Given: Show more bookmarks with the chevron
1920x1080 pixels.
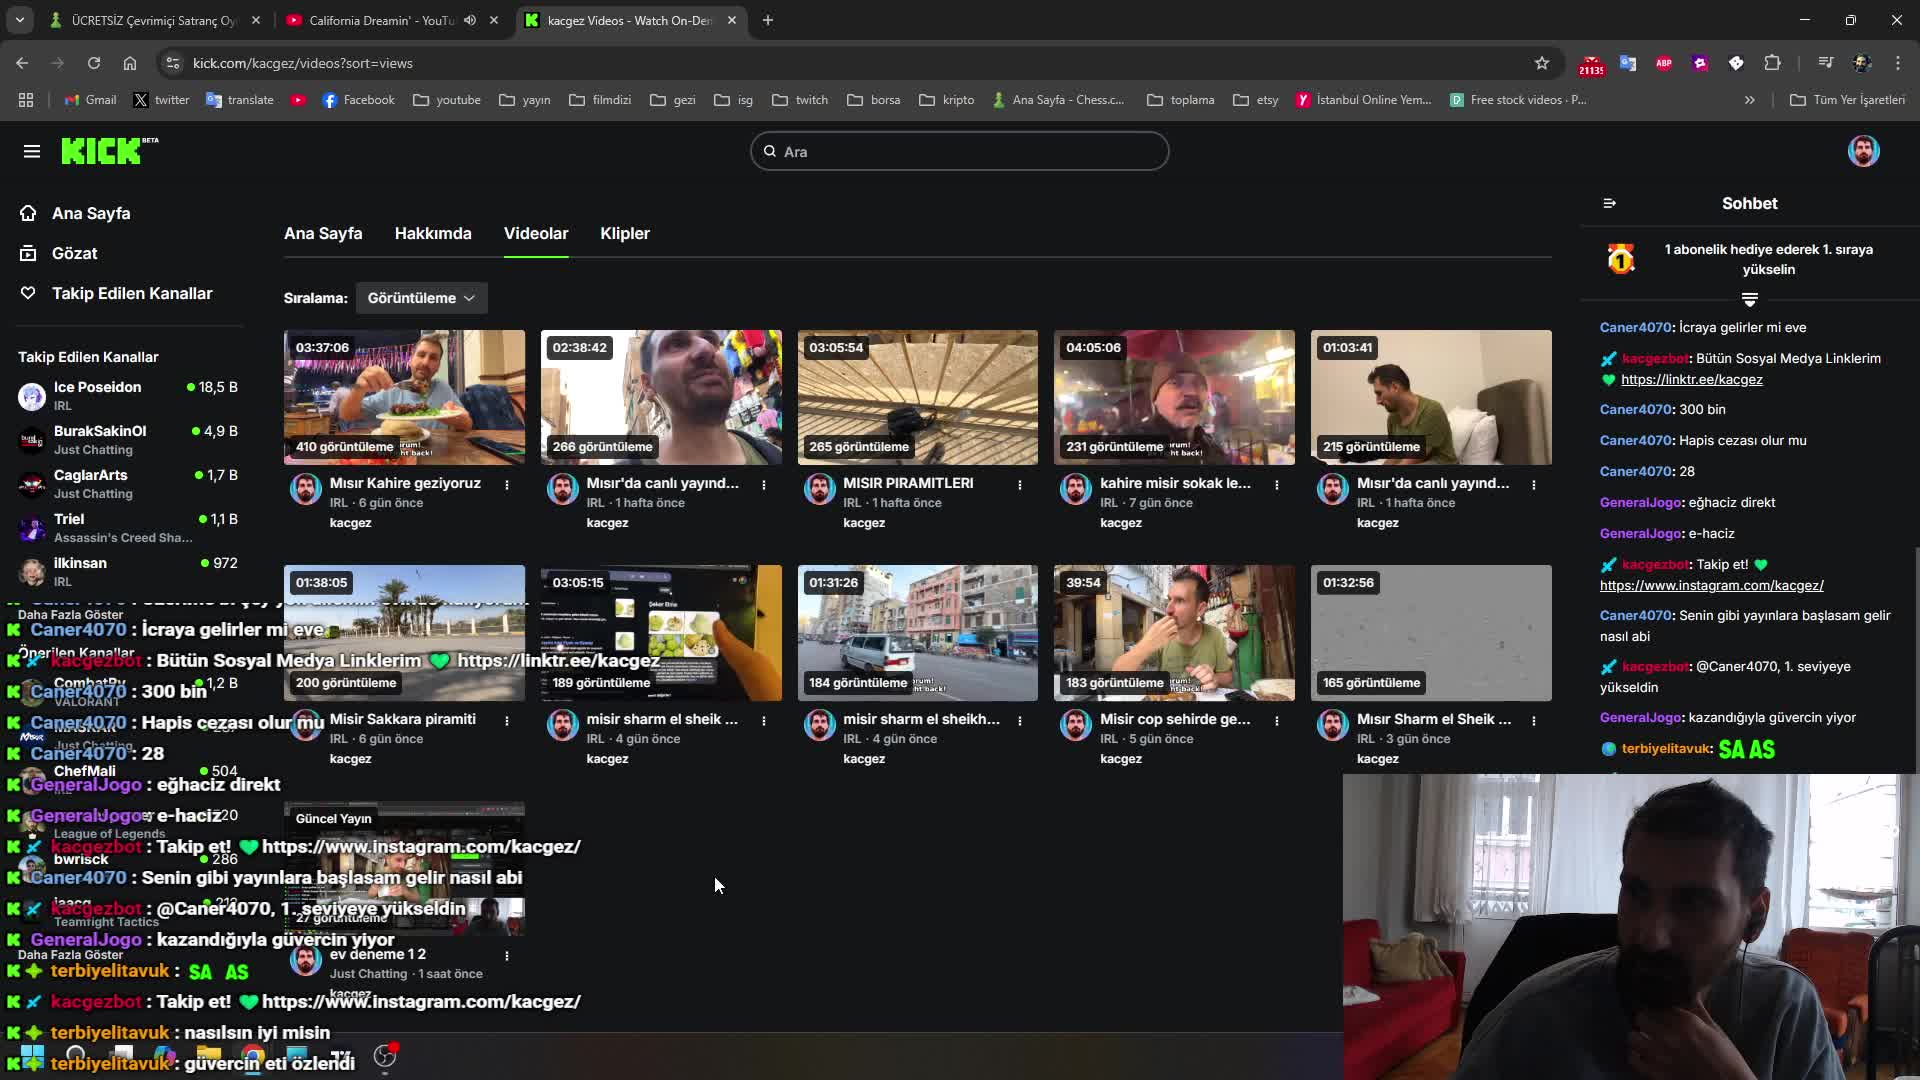Looking at the screenshot, I should coord(1750,100).
